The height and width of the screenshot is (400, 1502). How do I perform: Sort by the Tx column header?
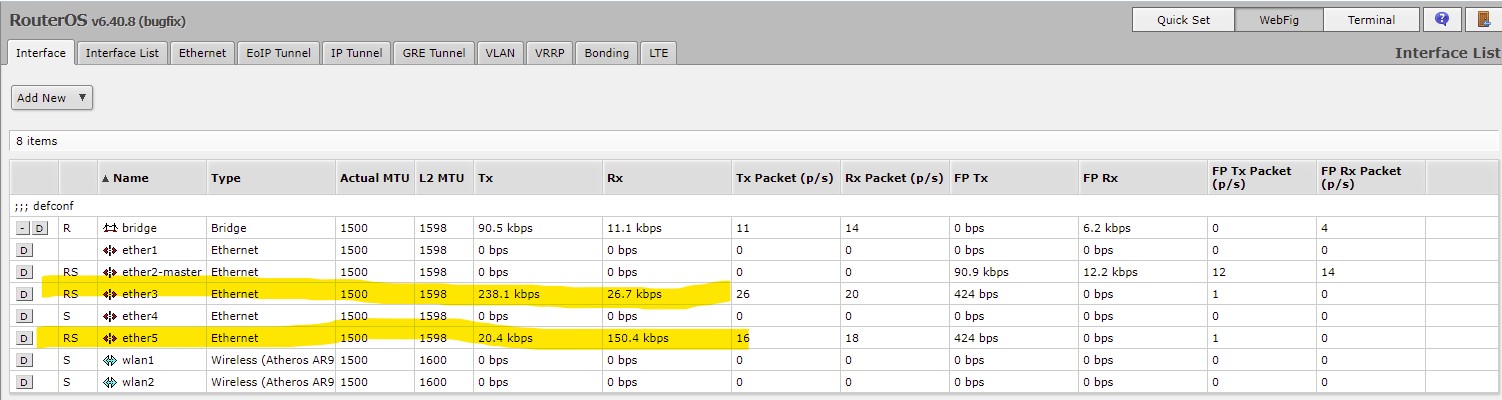click(x=538, y=178)
